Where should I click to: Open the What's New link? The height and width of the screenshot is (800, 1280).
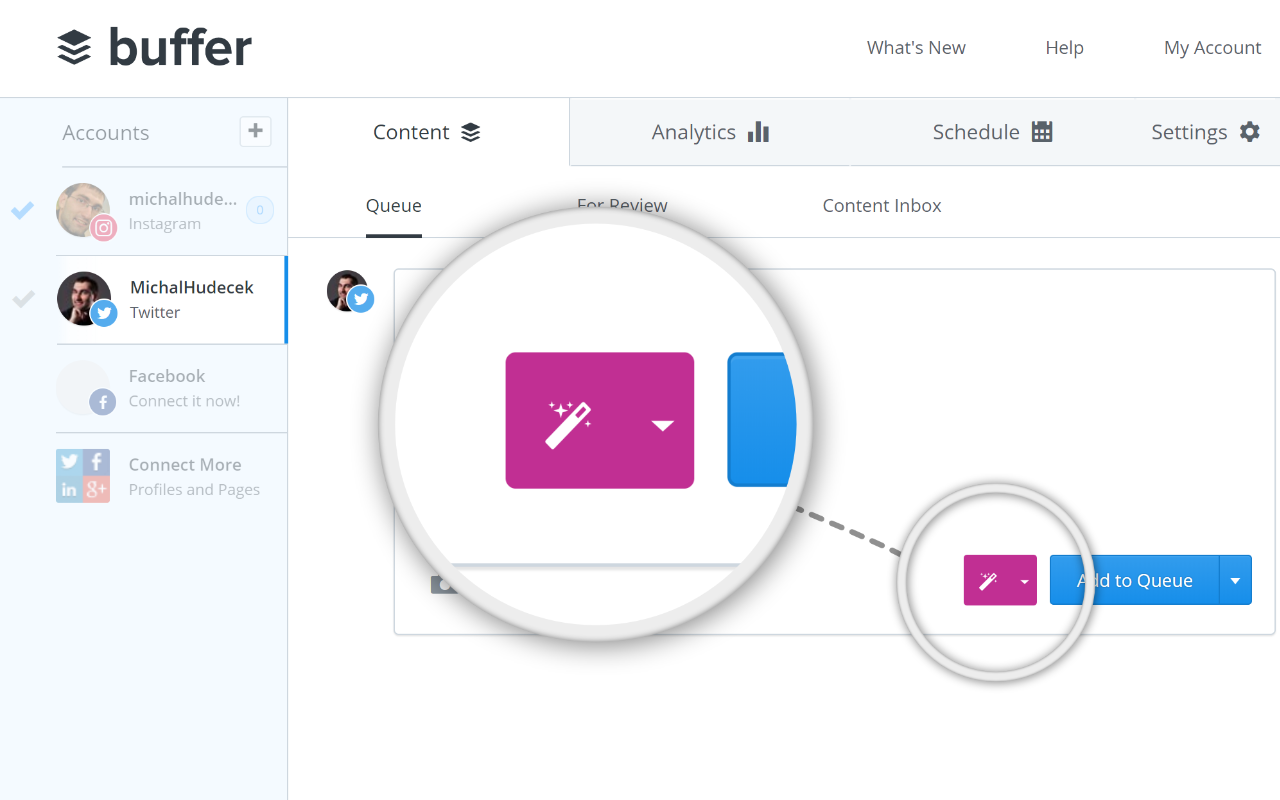tap(916, 48)
